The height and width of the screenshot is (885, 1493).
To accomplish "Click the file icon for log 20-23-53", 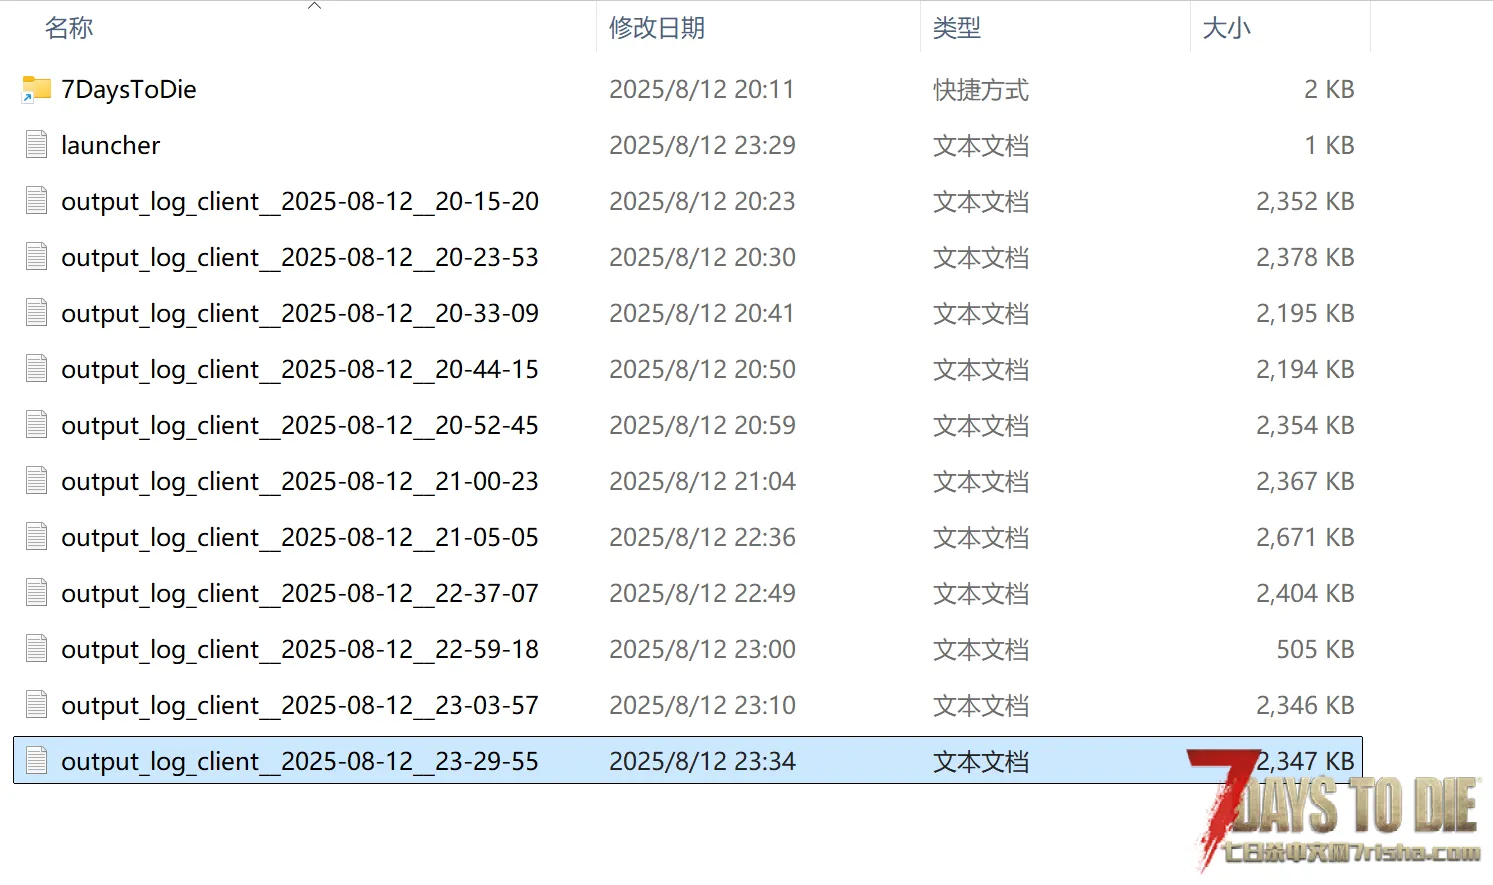I will (x=37, y=257).
